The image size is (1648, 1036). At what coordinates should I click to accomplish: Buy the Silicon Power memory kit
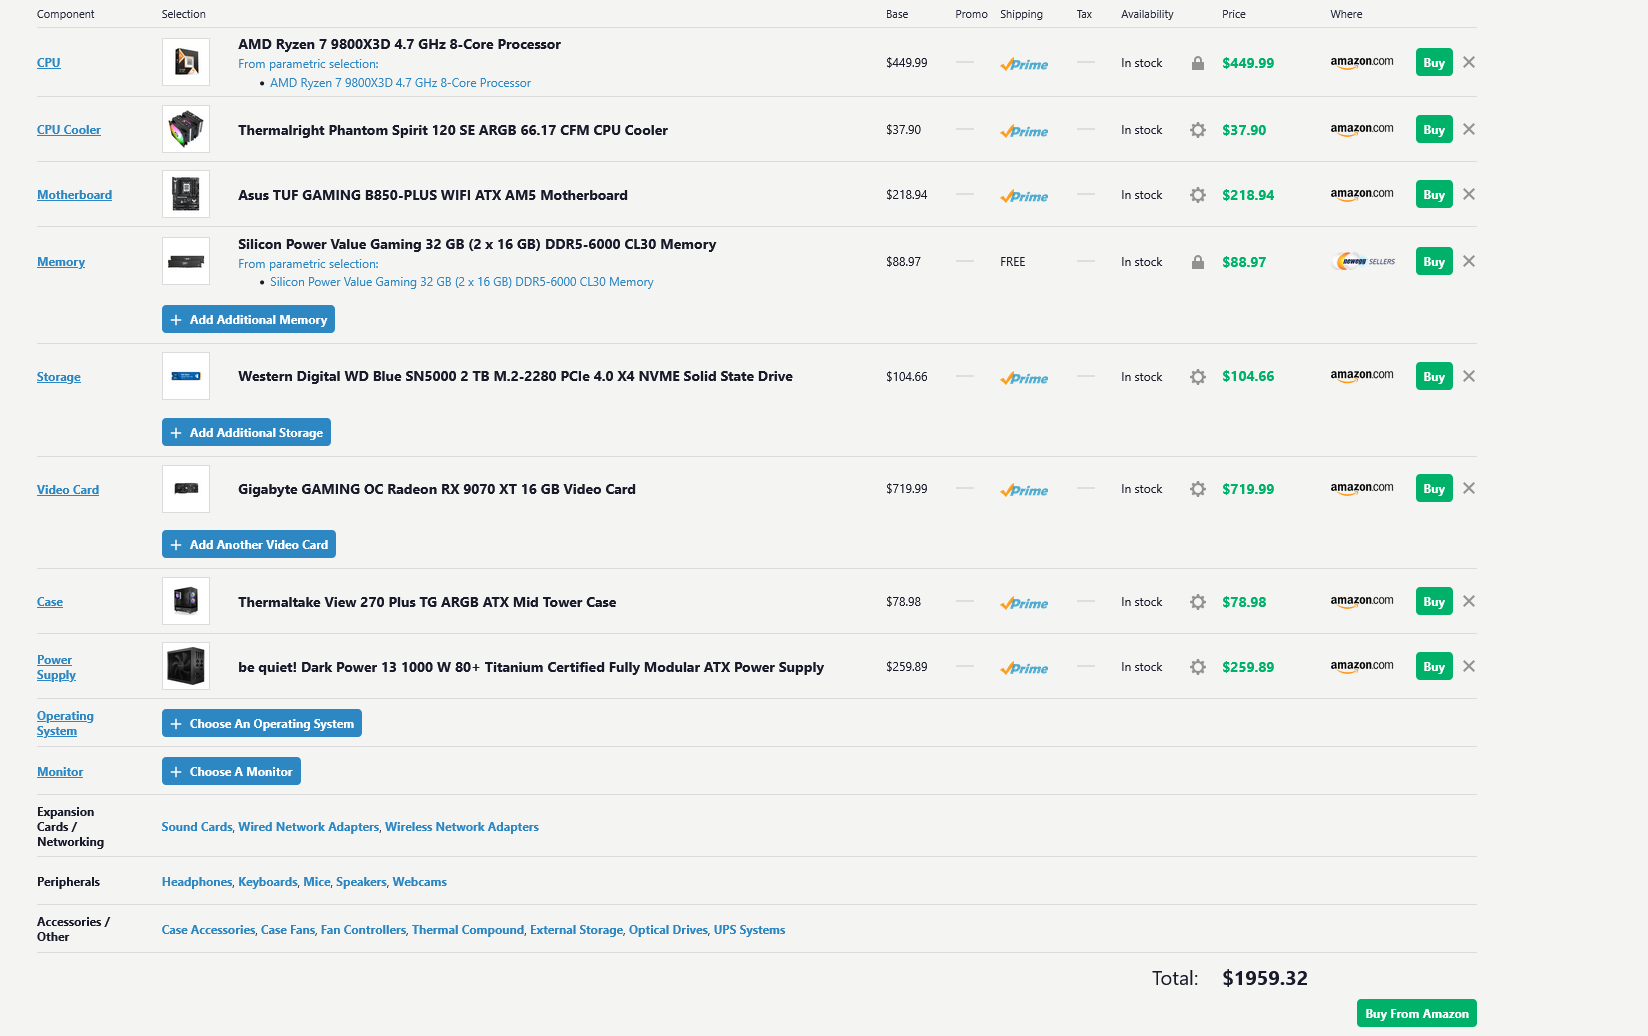tap(1434, 261)
